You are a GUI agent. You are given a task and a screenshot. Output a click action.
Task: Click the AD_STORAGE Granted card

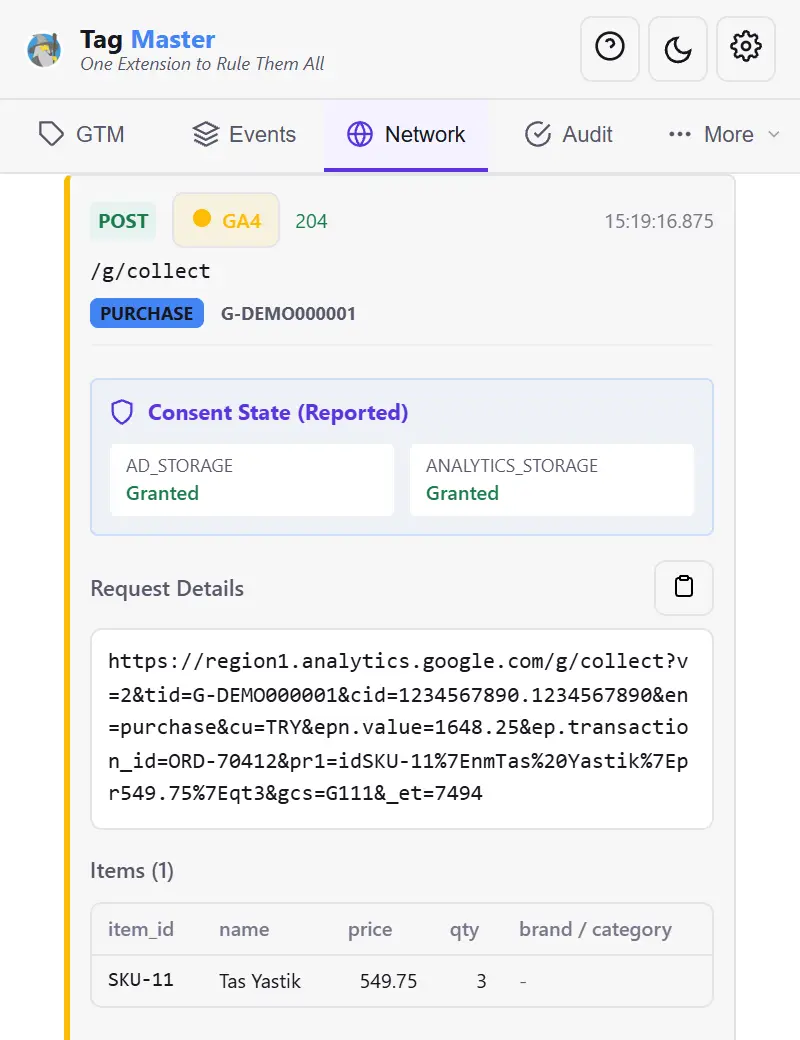click(x=252, y=480)
